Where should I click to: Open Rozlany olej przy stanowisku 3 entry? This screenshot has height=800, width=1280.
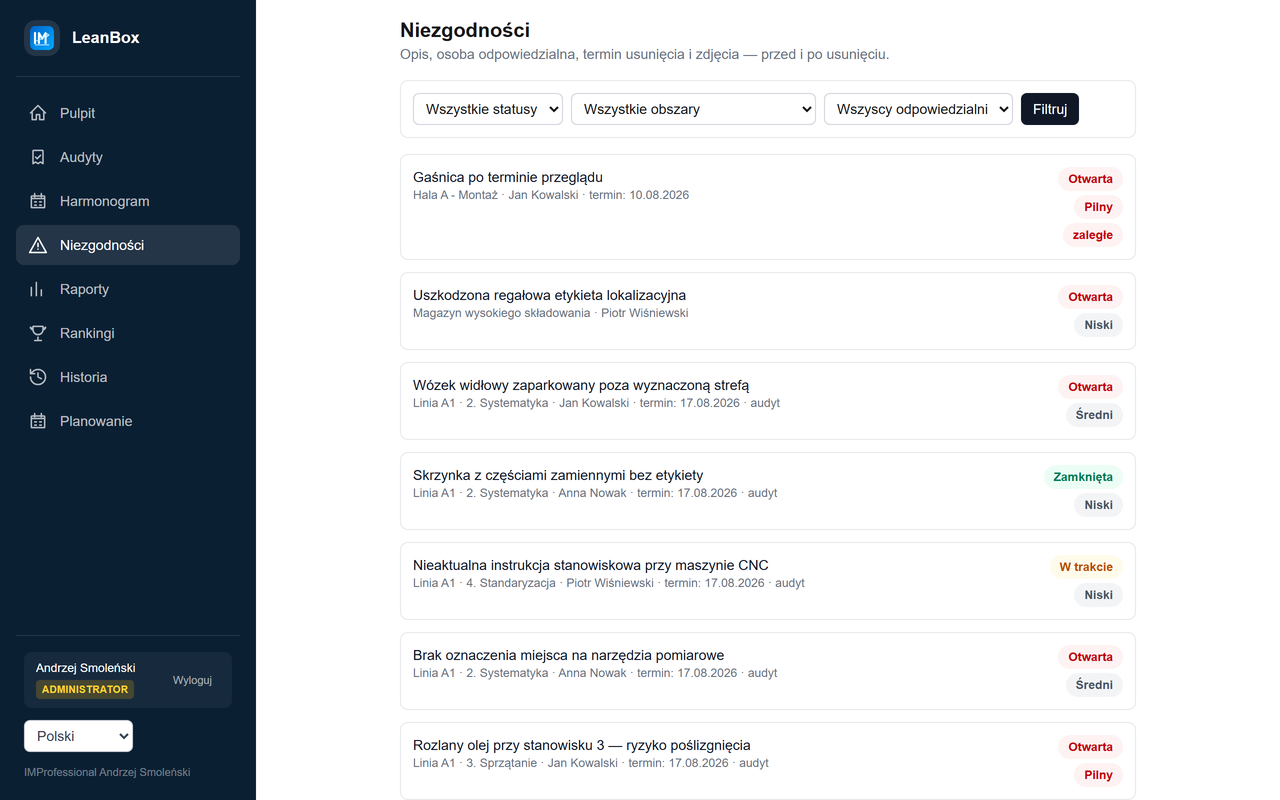767,761
